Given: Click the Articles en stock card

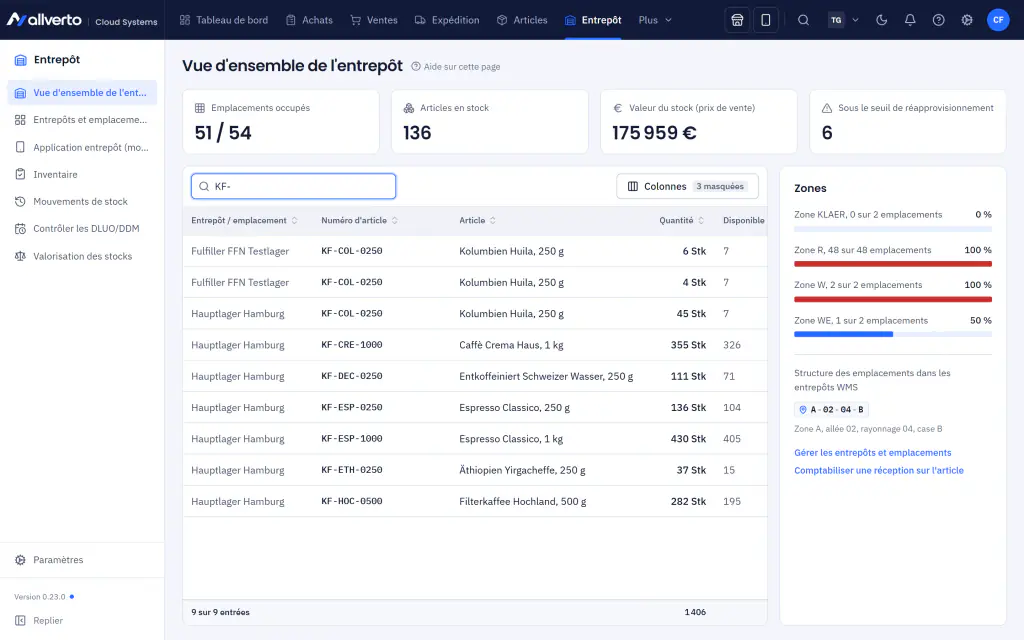Looking at the screenshot, I should pos(490,121).
